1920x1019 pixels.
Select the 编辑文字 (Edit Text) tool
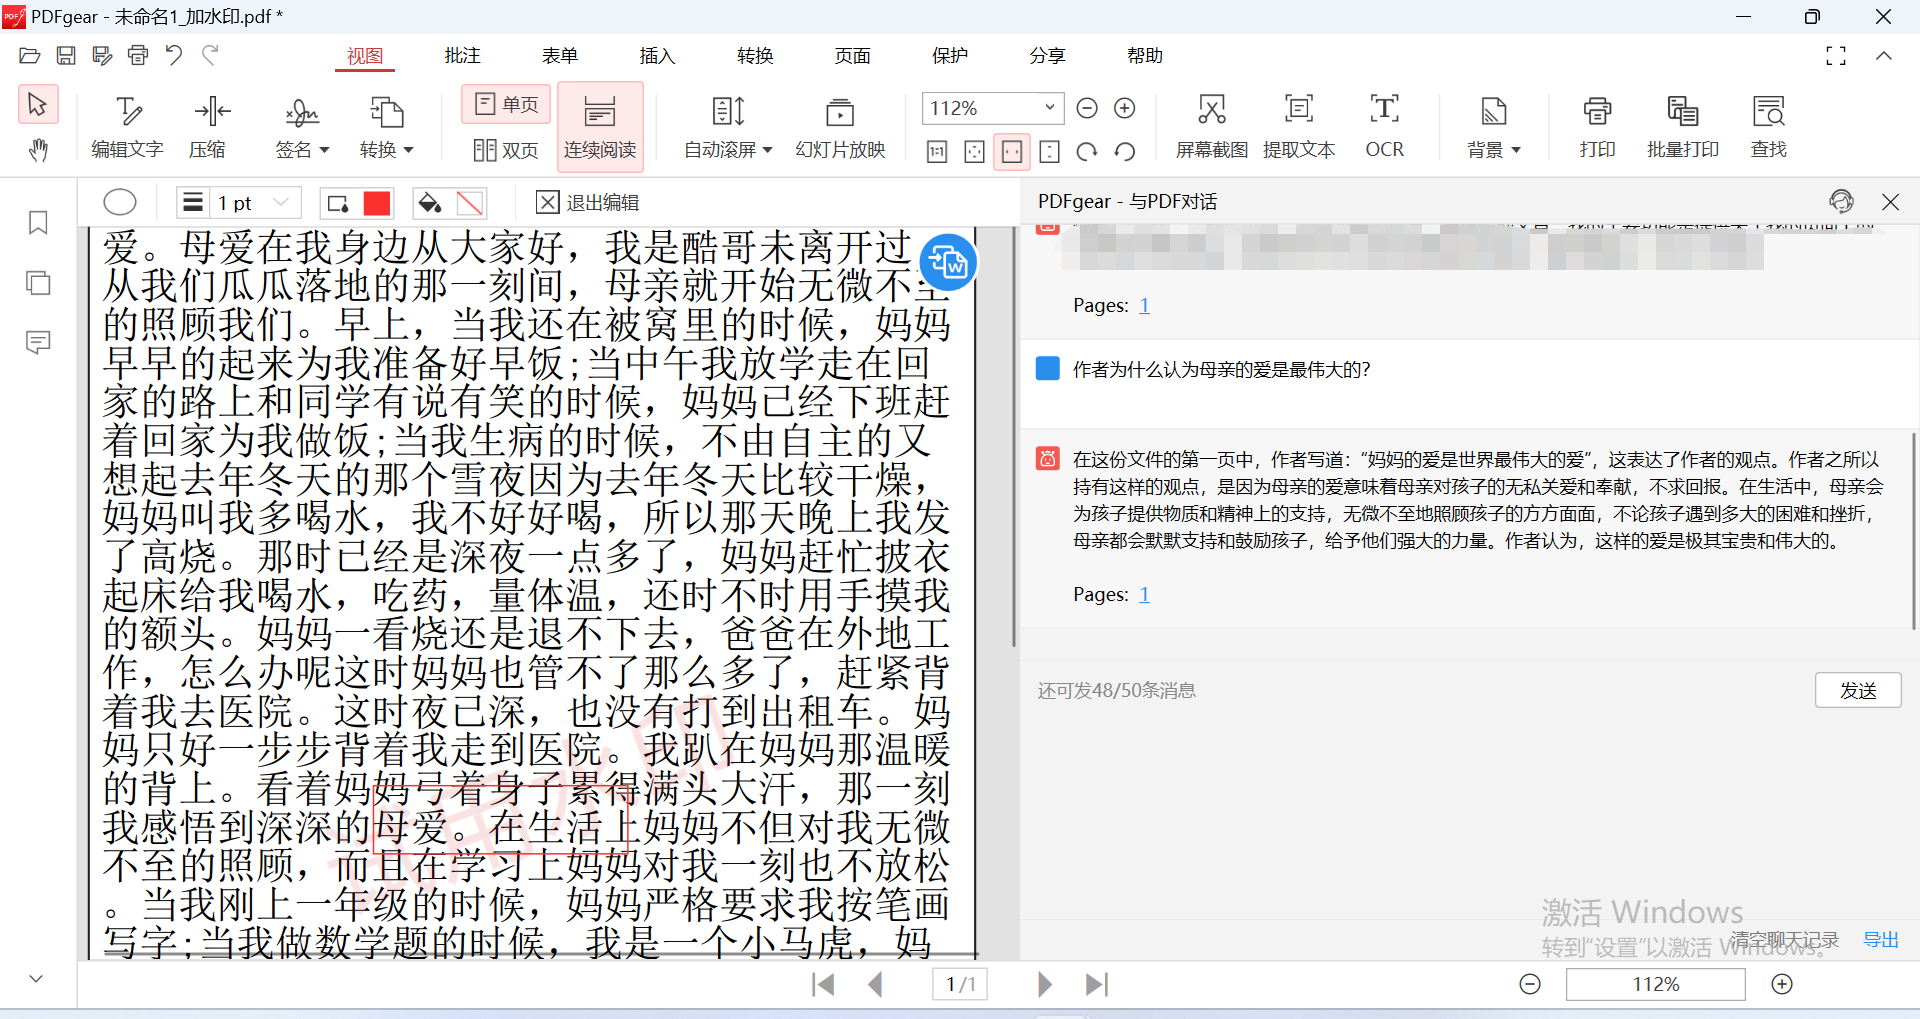pyautogui.click(x=127, y=125)
